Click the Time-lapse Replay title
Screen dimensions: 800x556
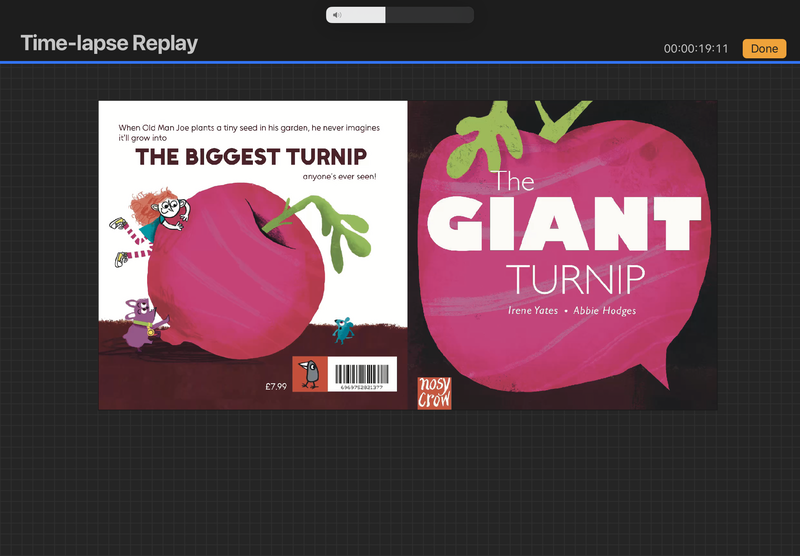109,43
